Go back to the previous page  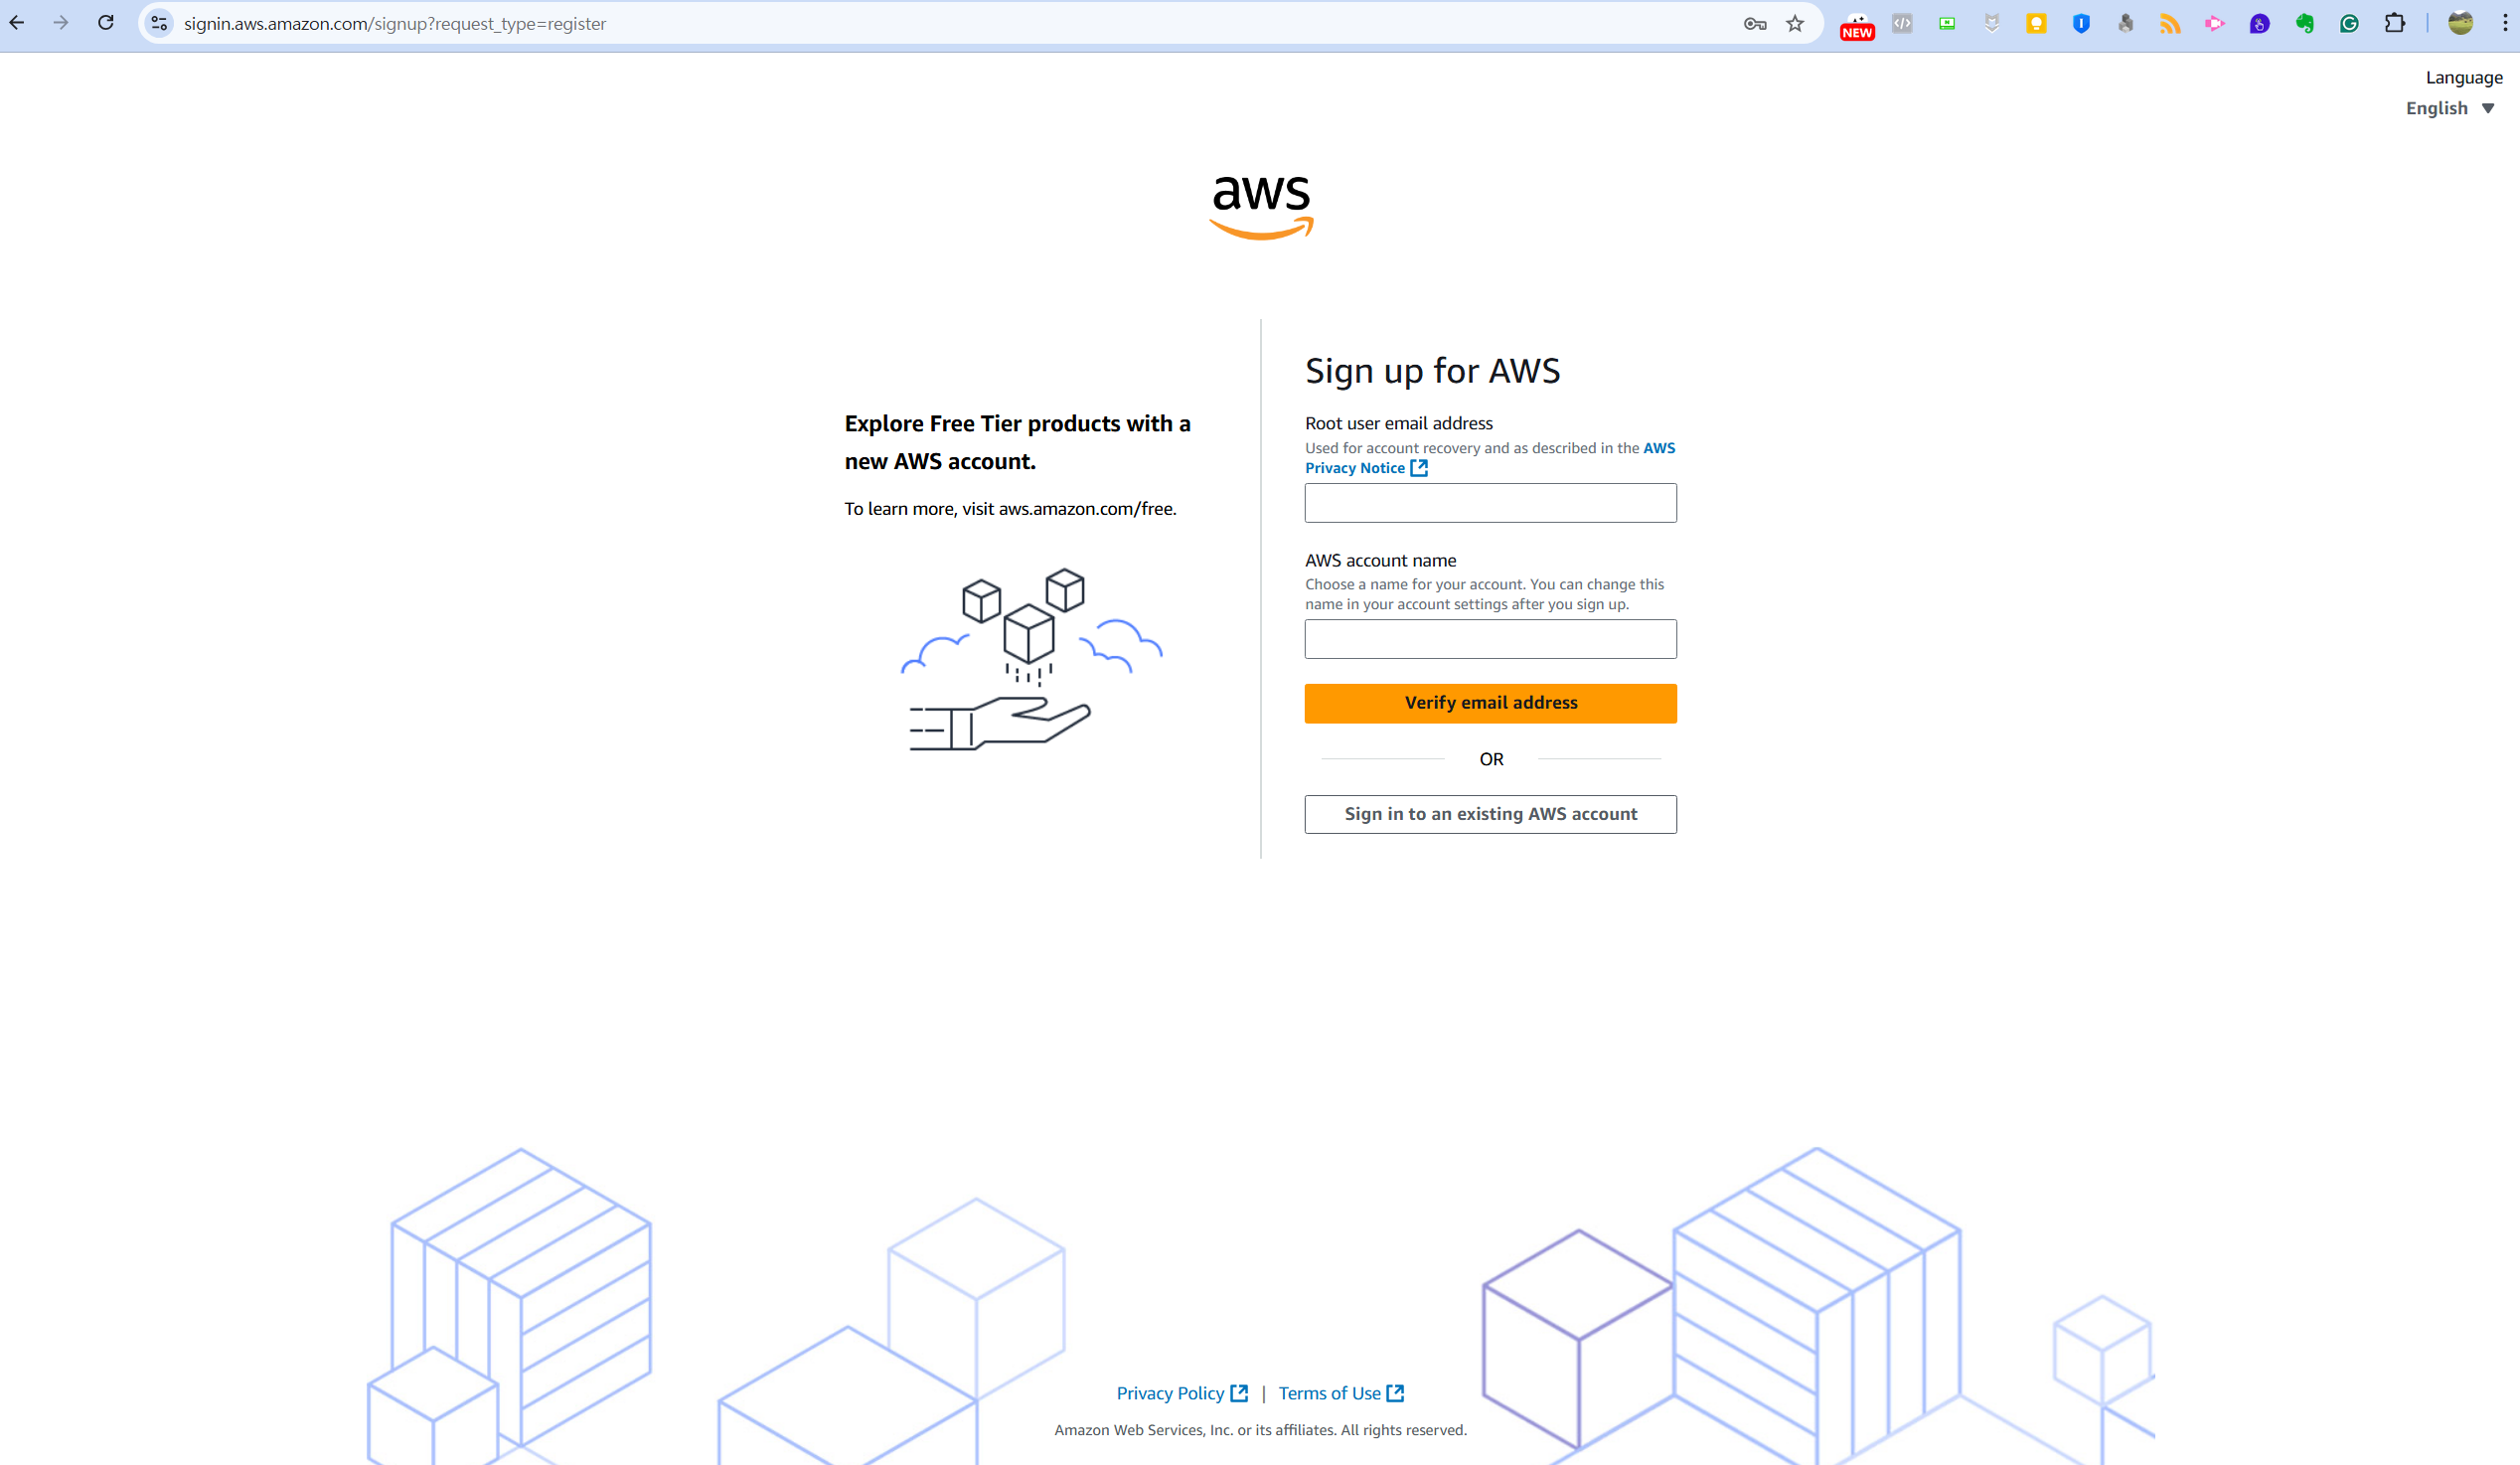(x=17, y=23)
